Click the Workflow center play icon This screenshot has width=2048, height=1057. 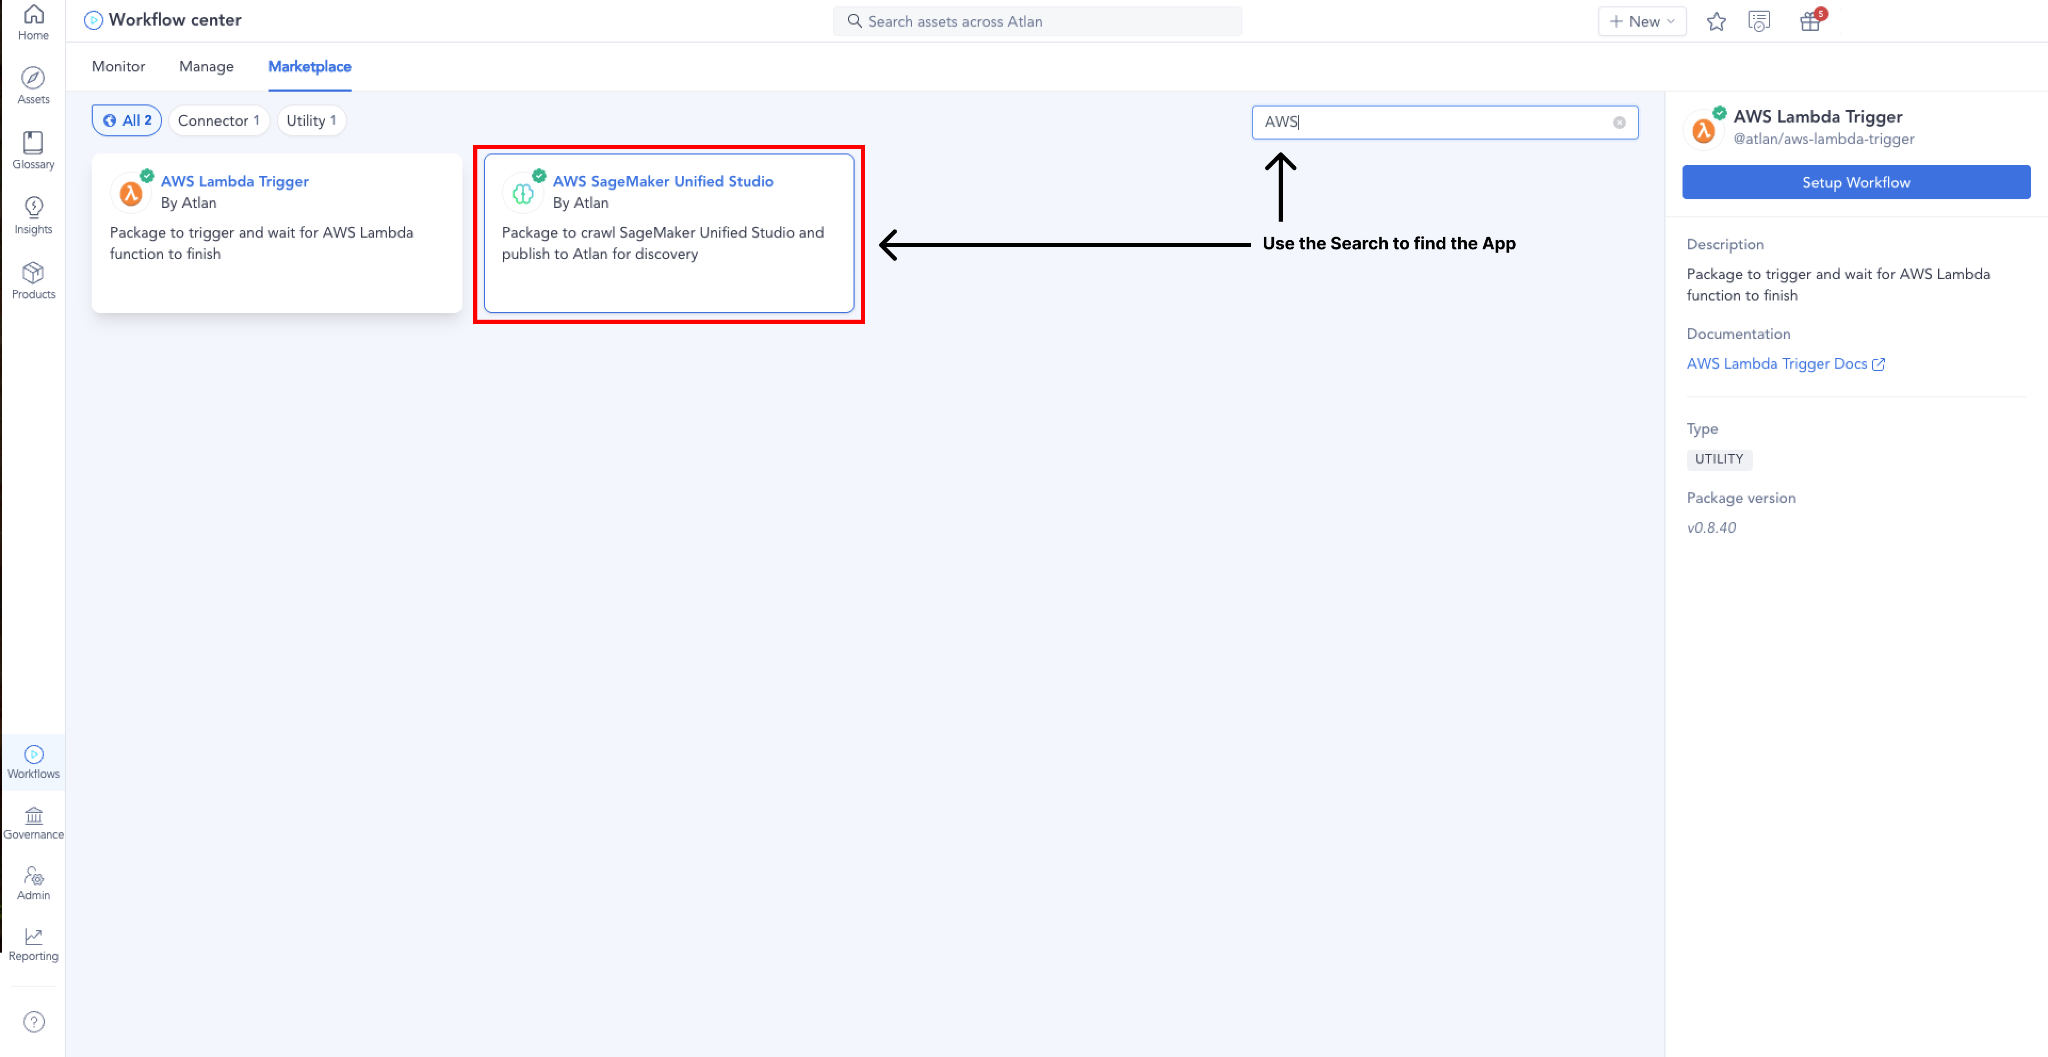[x=93, y=20]
